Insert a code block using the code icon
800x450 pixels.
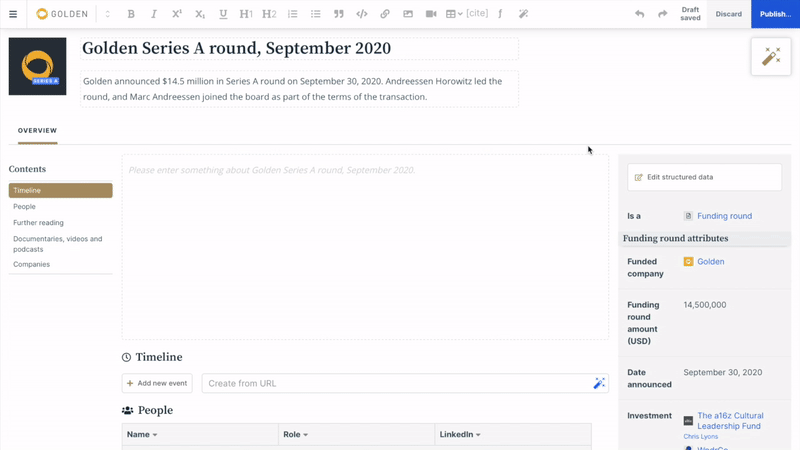pyautogui.click(x=362, y=14)
